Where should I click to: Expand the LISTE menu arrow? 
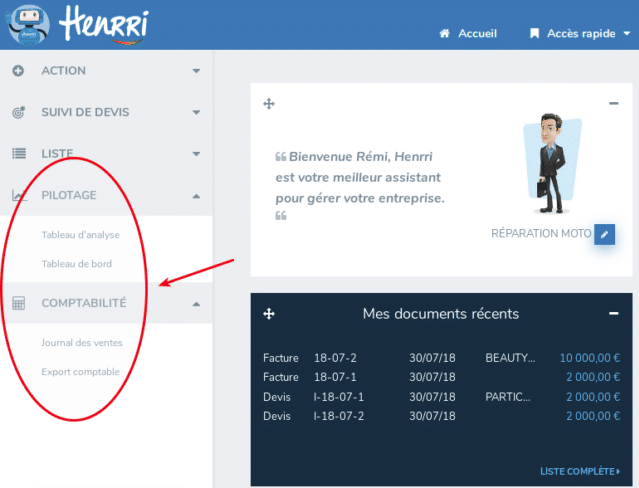tap(196, 154)
